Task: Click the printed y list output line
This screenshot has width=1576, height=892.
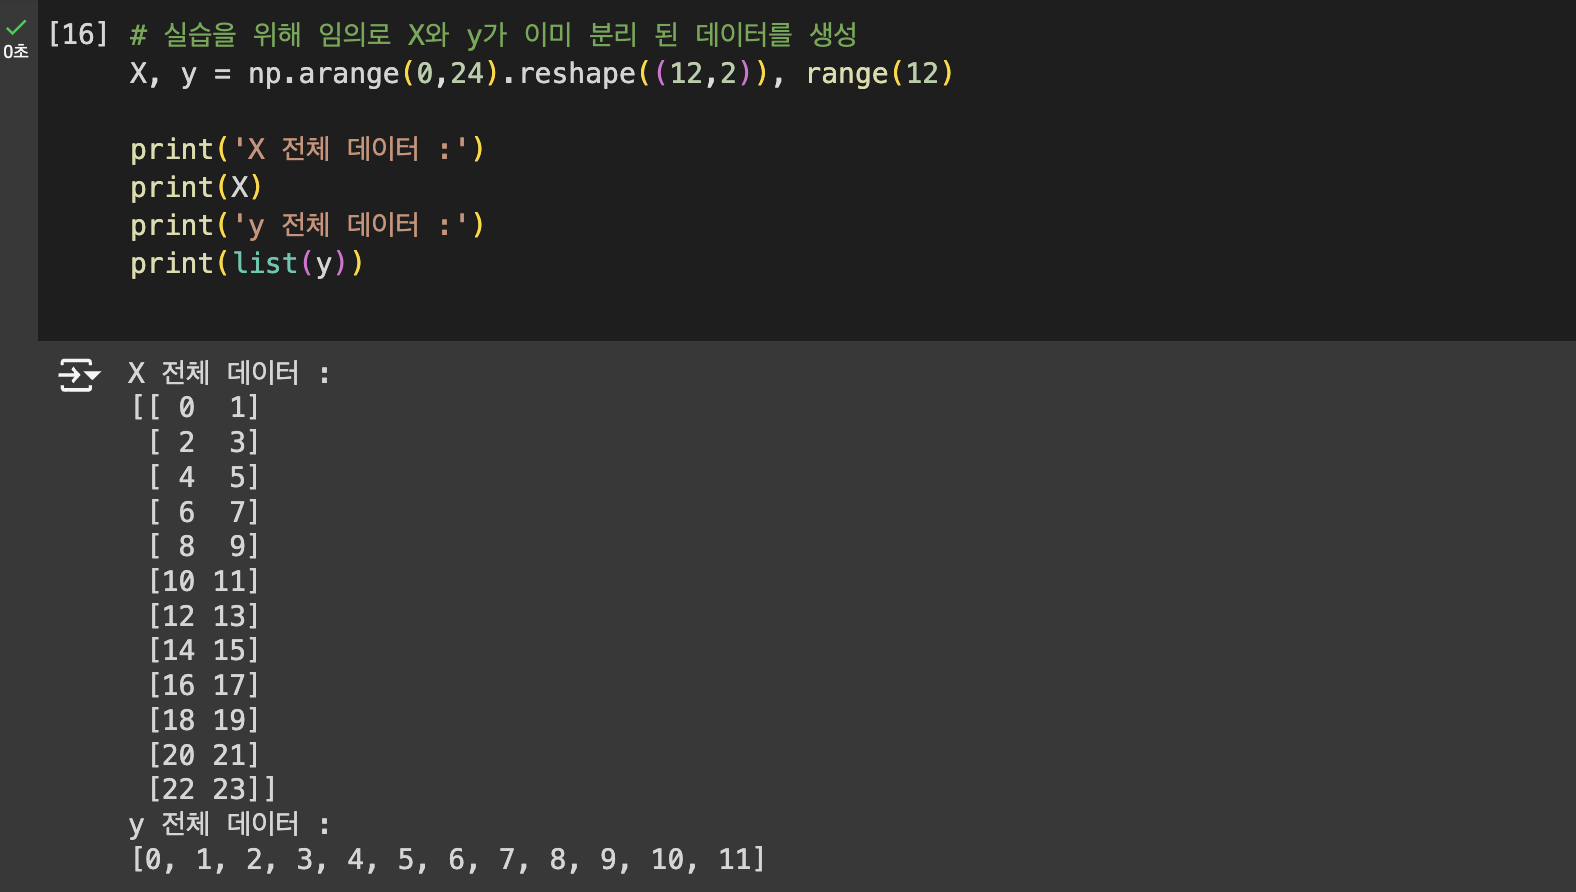Action: coord(448,860)
